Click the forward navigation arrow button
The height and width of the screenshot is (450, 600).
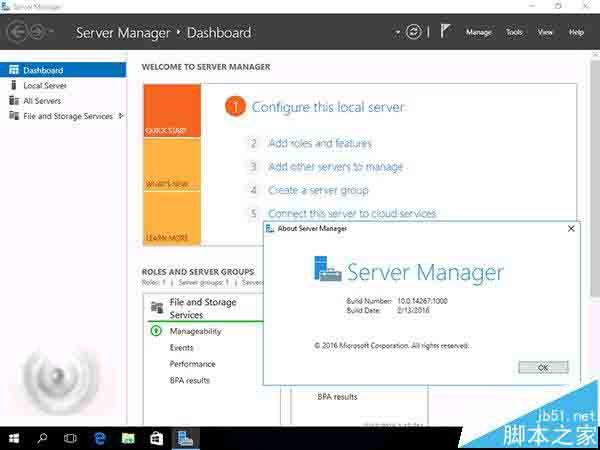point(38,32)
